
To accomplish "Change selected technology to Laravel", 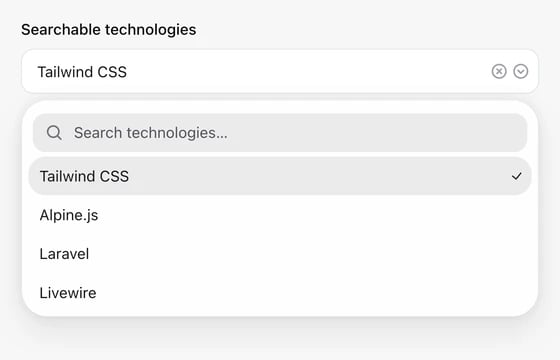I will coord(280,254).
